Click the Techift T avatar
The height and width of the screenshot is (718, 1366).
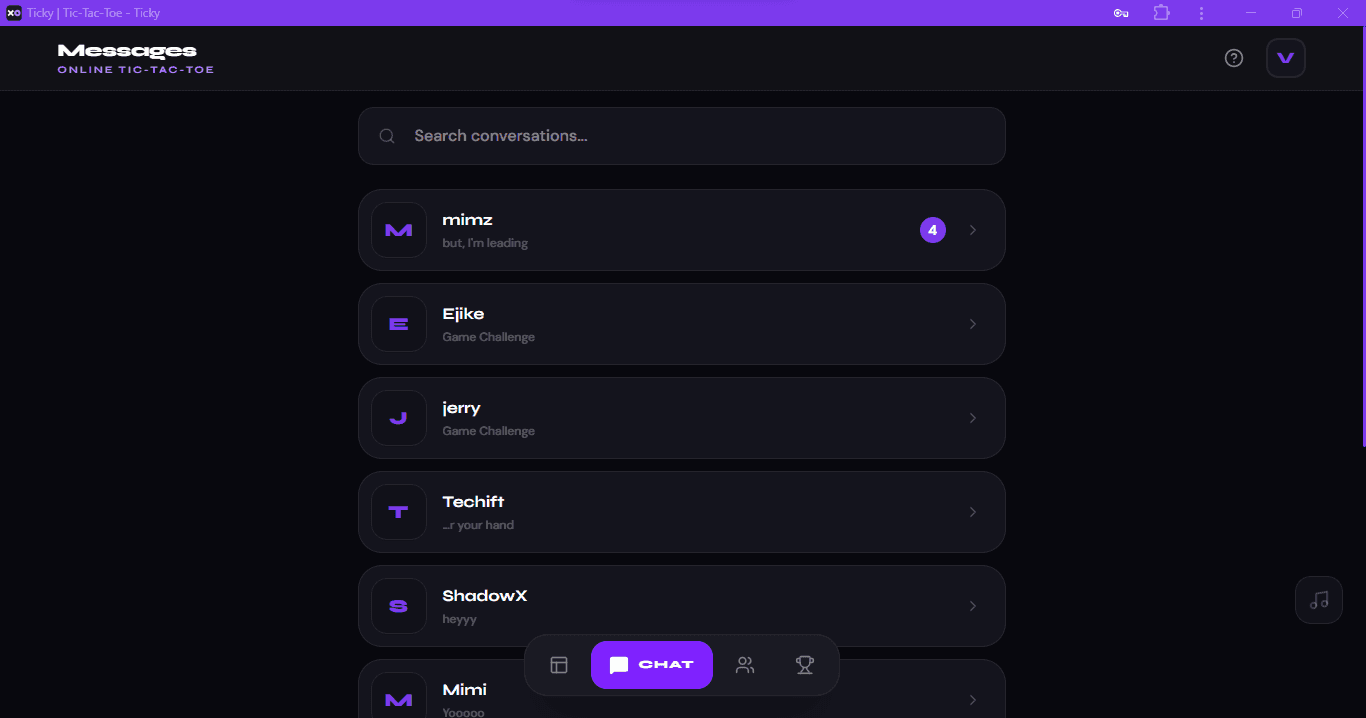click(x=399, y=512)
